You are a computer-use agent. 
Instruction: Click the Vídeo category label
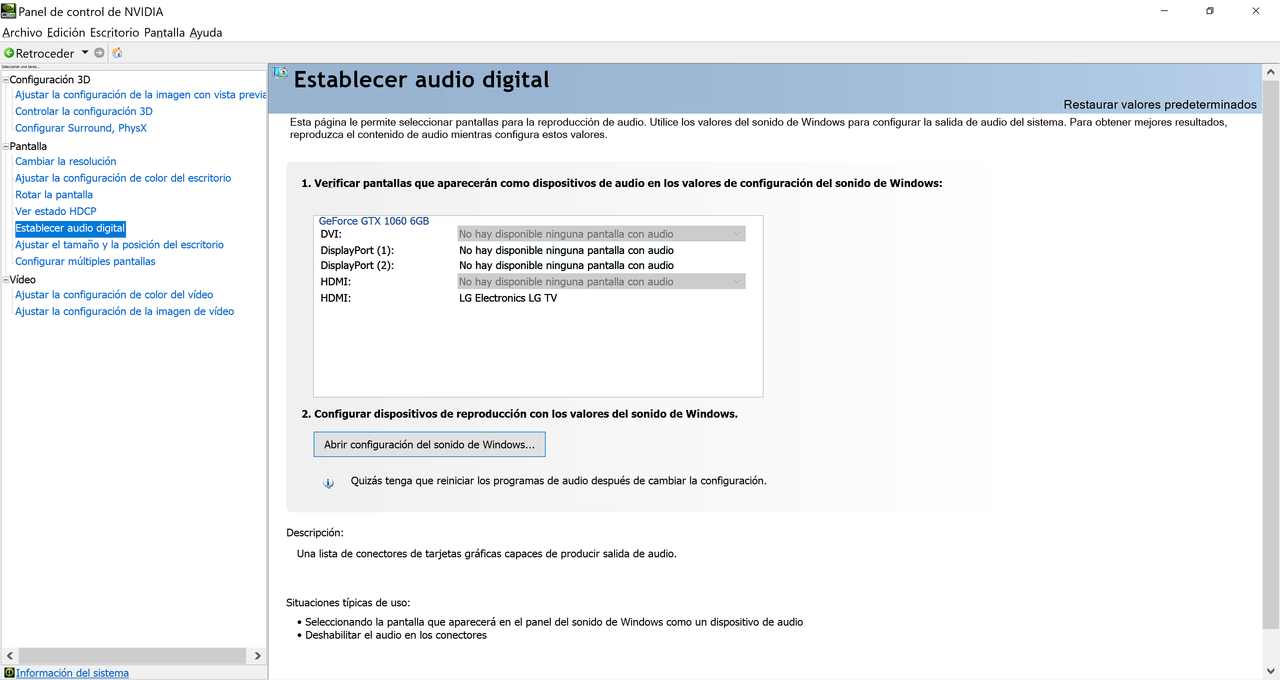pyautogui.click(x=23, y=280)
